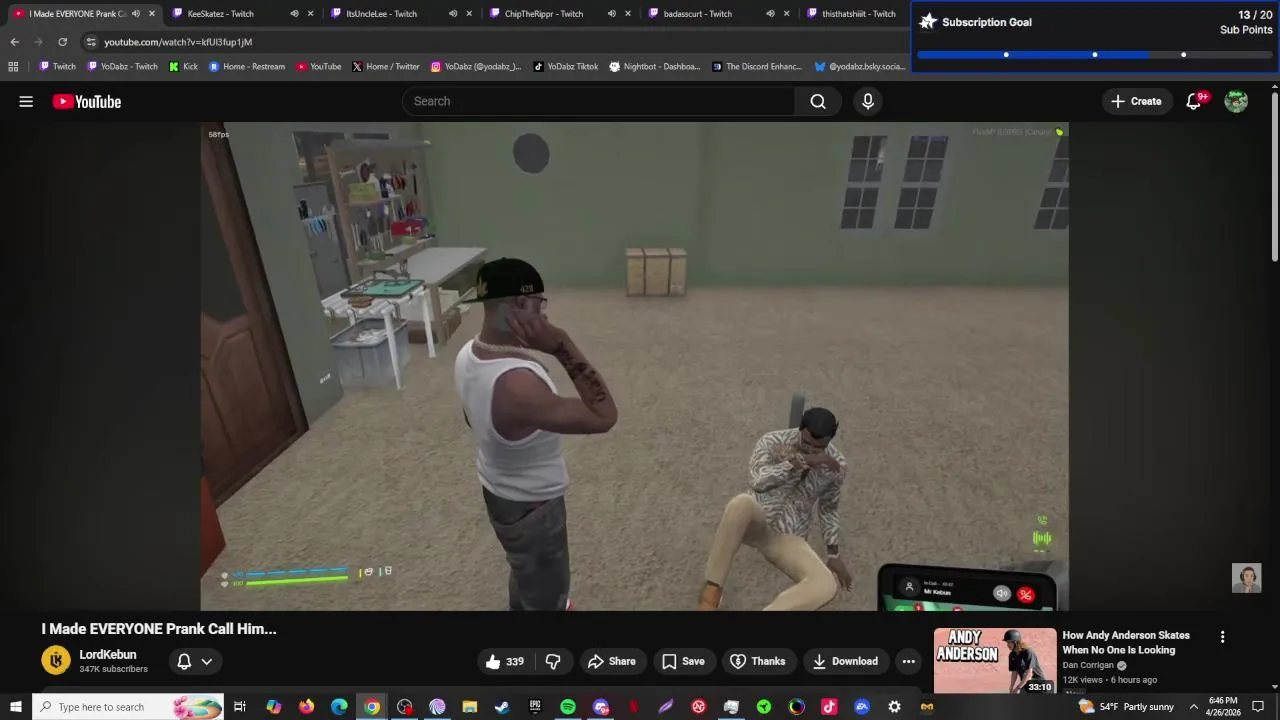Viewport: 1280px width, 720px height.
Task: Open YoDabz Tiktok bookmark
Action: click(x=566, y=67)
